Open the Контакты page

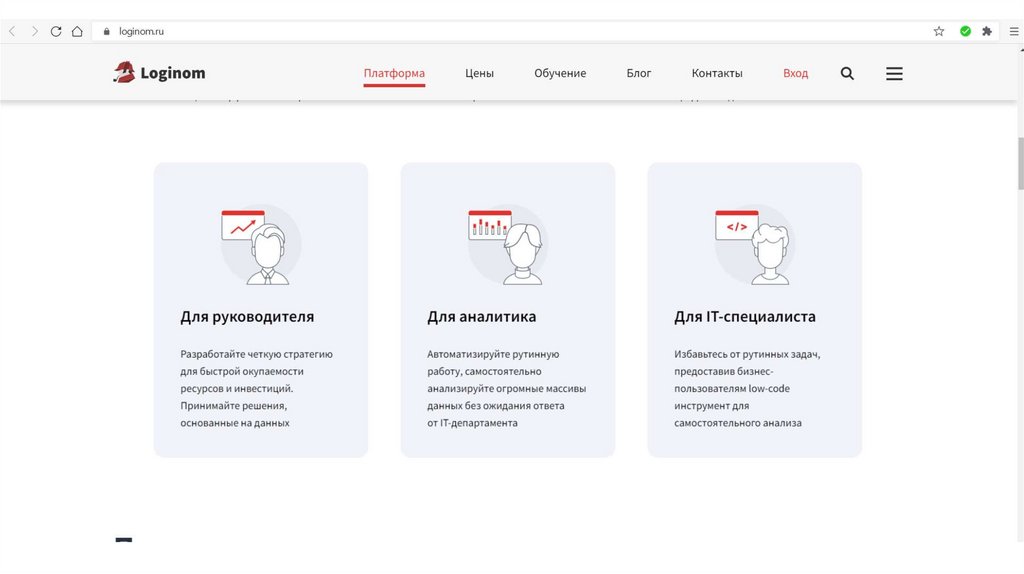tap(717, 73)
